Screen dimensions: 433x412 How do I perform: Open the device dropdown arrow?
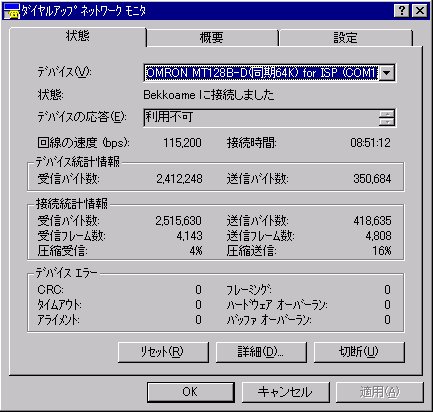tap(387, 73)
